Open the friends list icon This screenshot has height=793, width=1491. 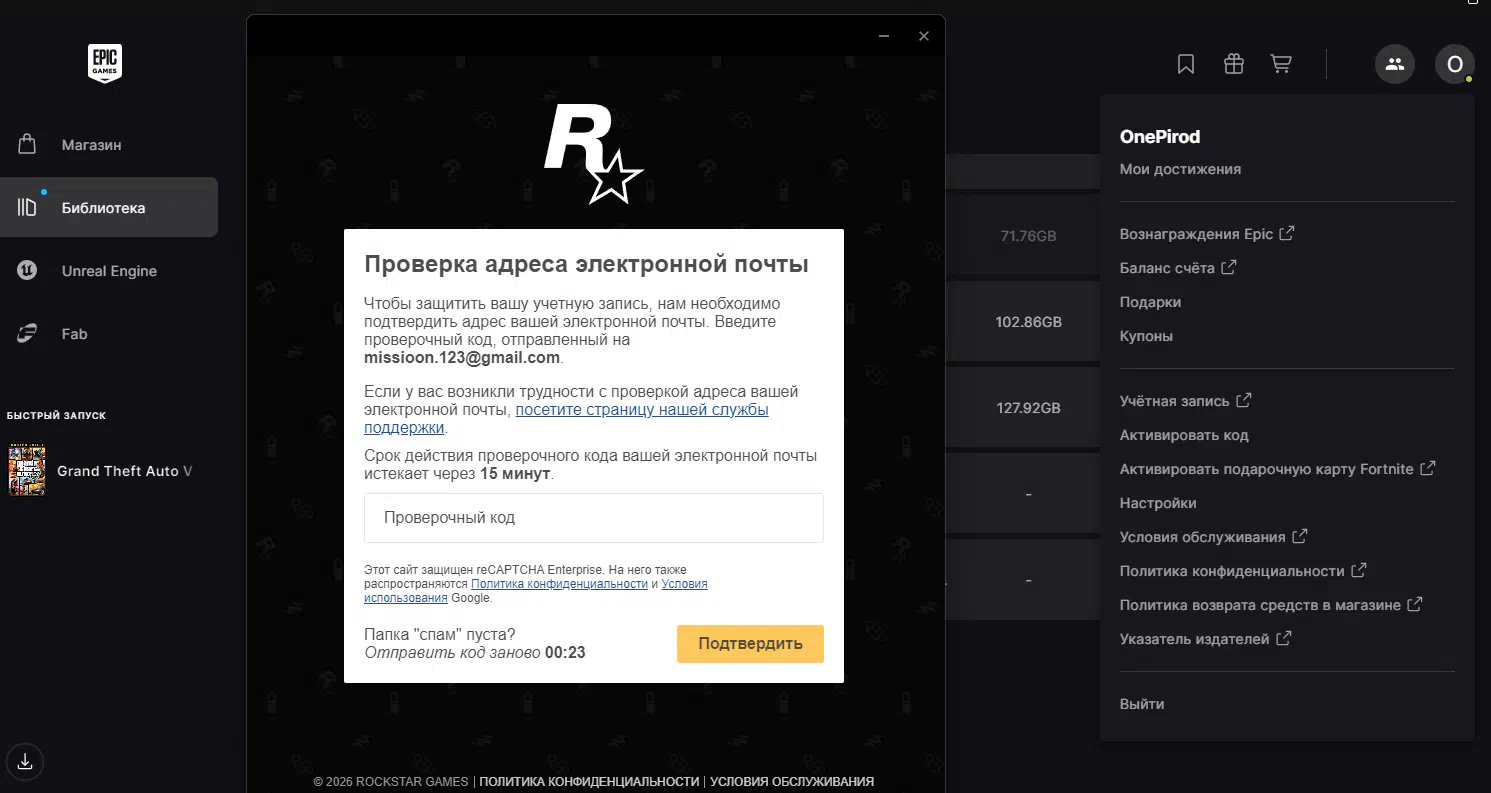coord(1394,65)
